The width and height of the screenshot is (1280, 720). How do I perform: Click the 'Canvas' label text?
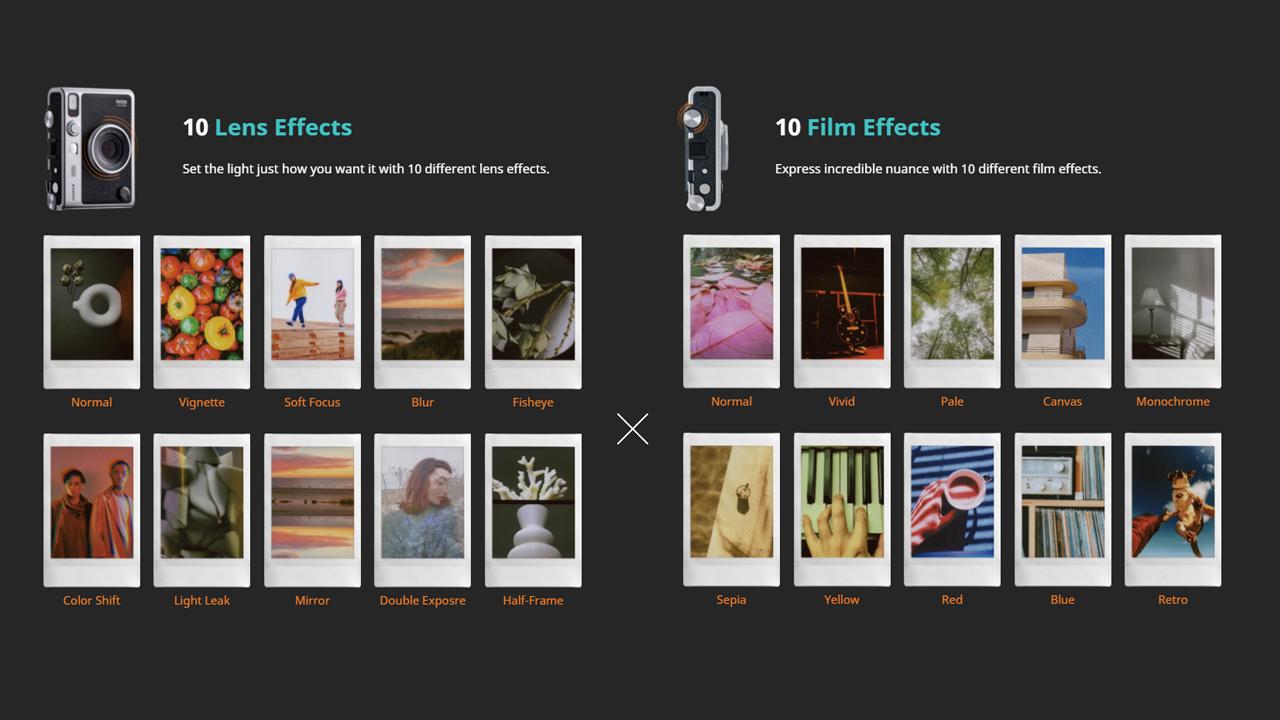pos(1063,401)
